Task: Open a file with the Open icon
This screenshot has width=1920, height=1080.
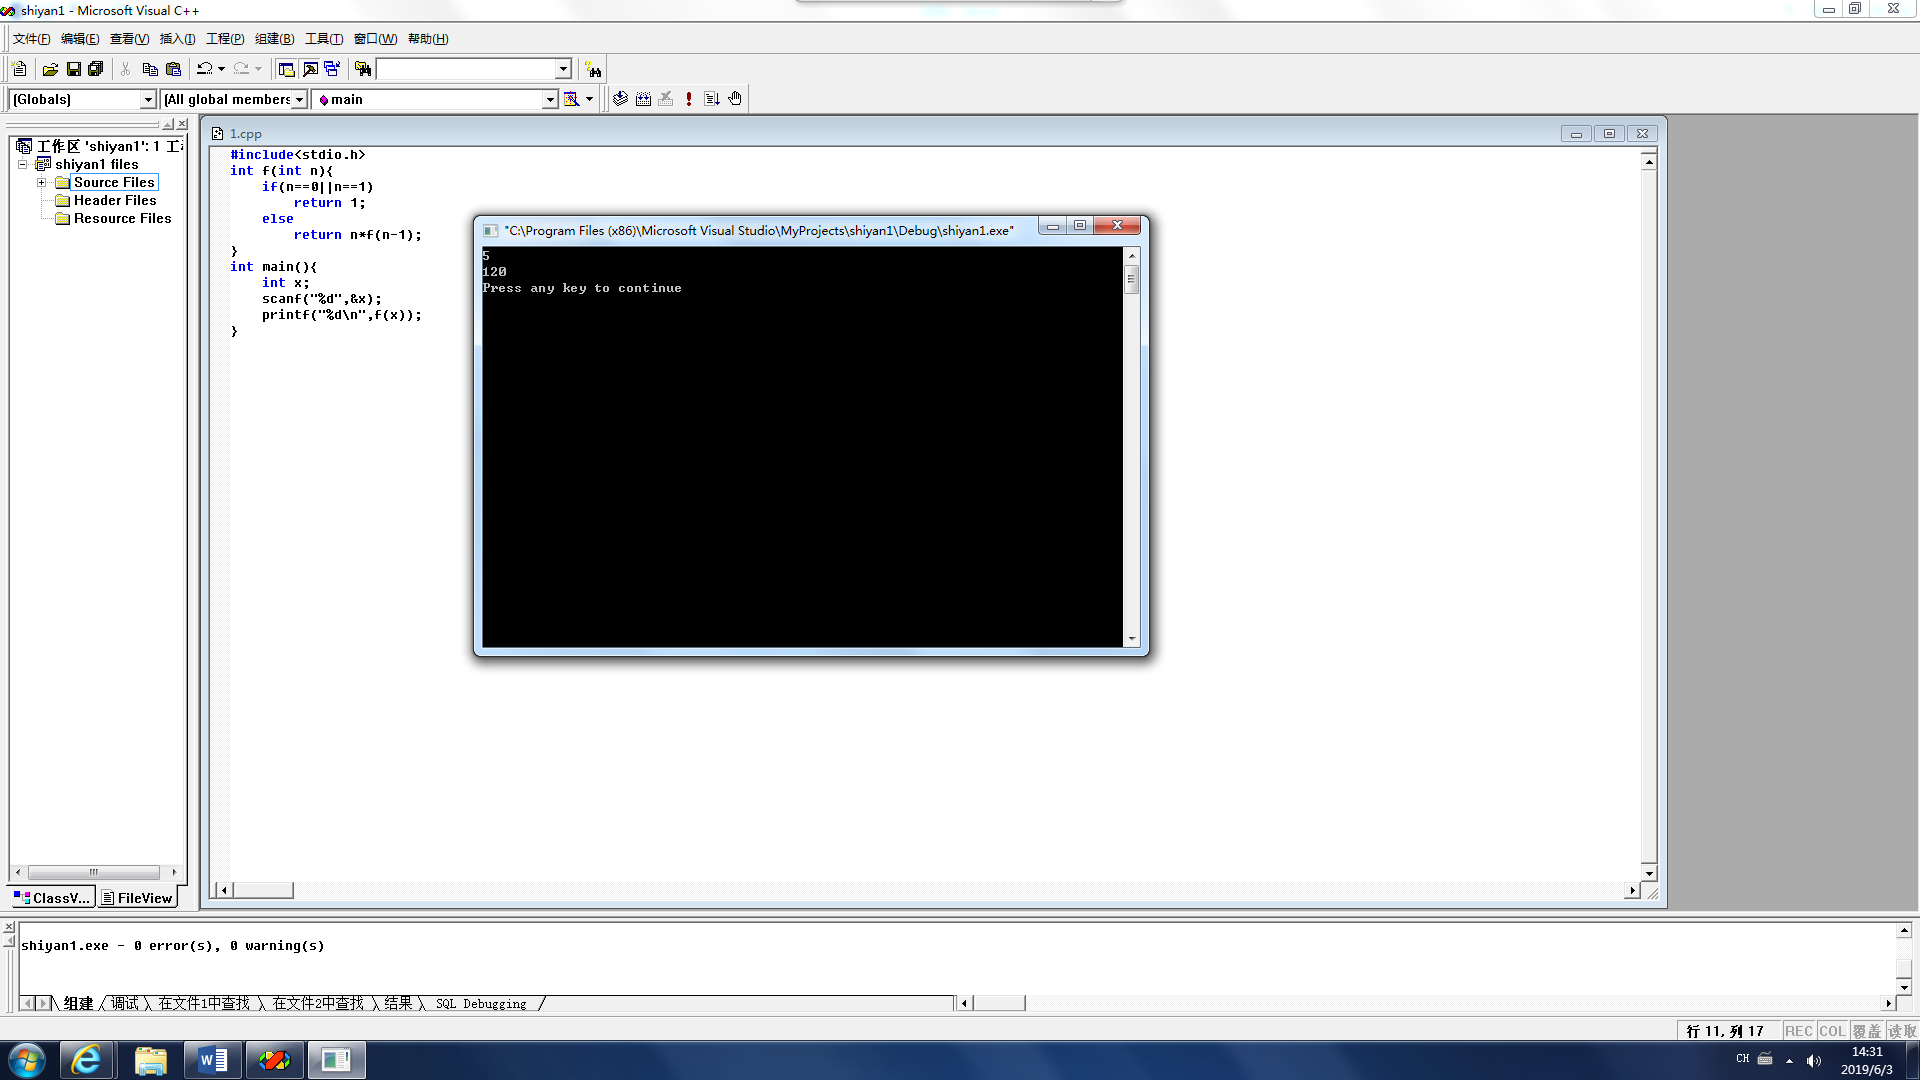Action: coord(50,69)
